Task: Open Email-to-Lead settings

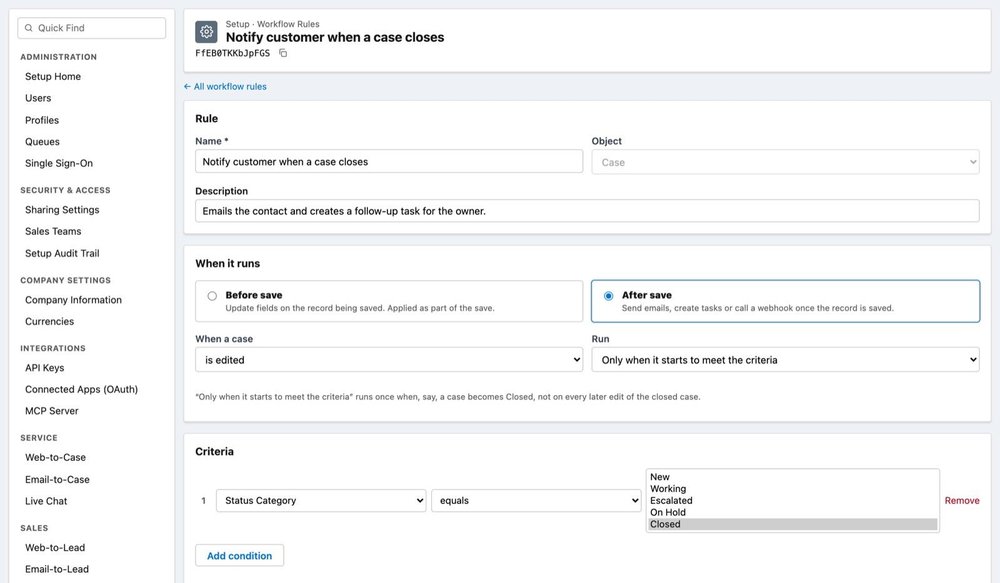Action: pos(57,570)
